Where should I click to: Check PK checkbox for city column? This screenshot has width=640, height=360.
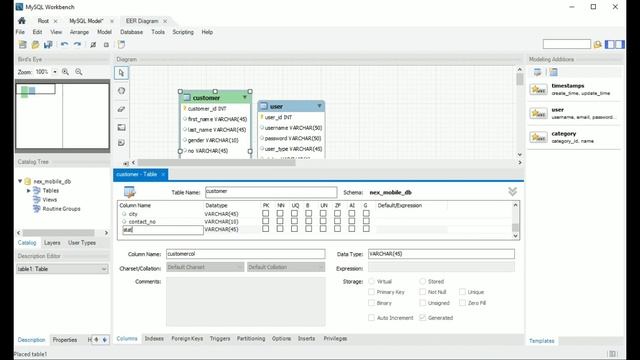point(266,213)
